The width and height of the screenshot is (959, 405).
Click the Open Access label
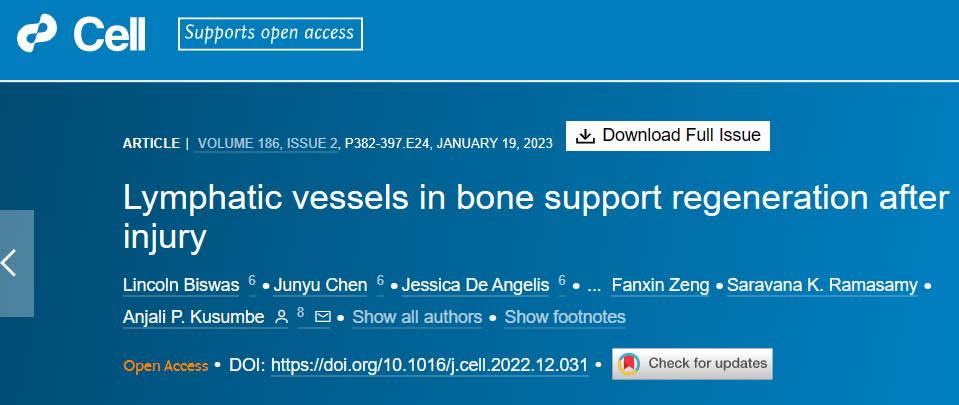coord(165,365)
